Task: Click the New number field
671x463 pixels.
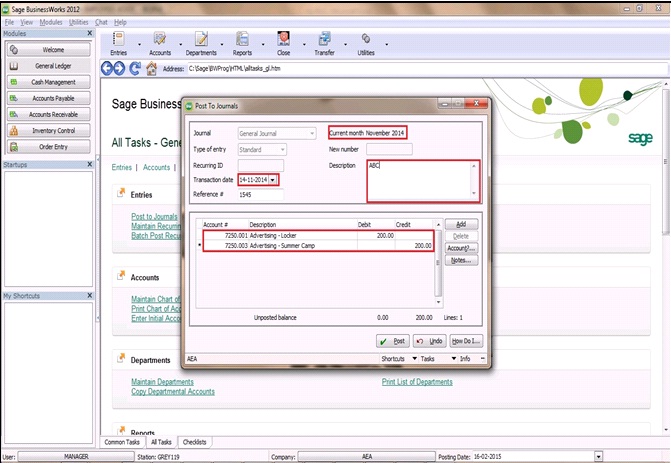Action: (389, 149)
